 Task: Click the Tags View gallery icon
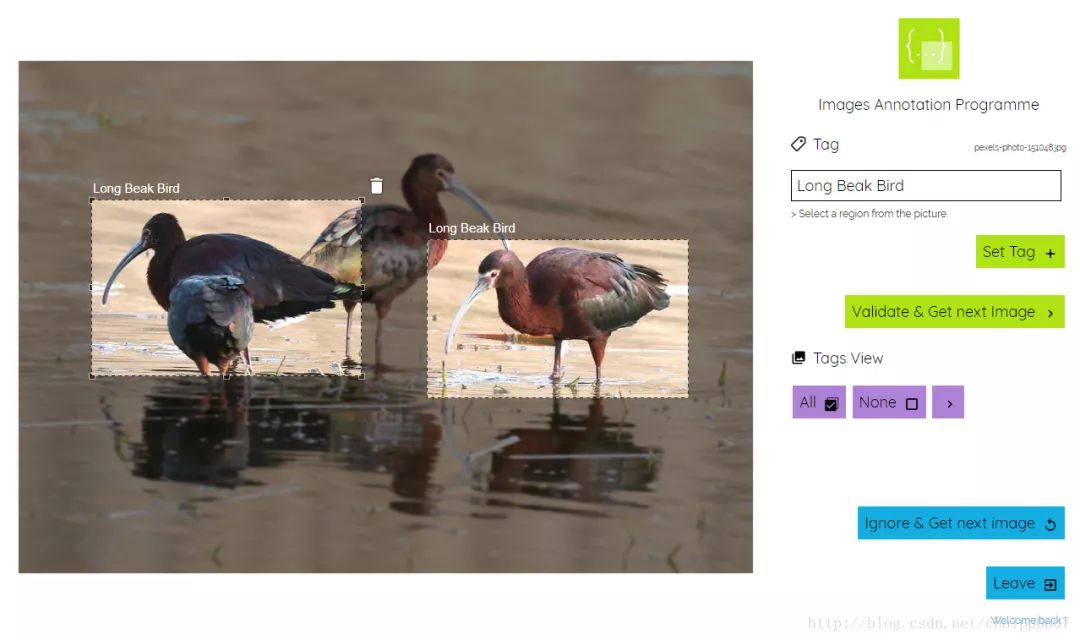798,358
